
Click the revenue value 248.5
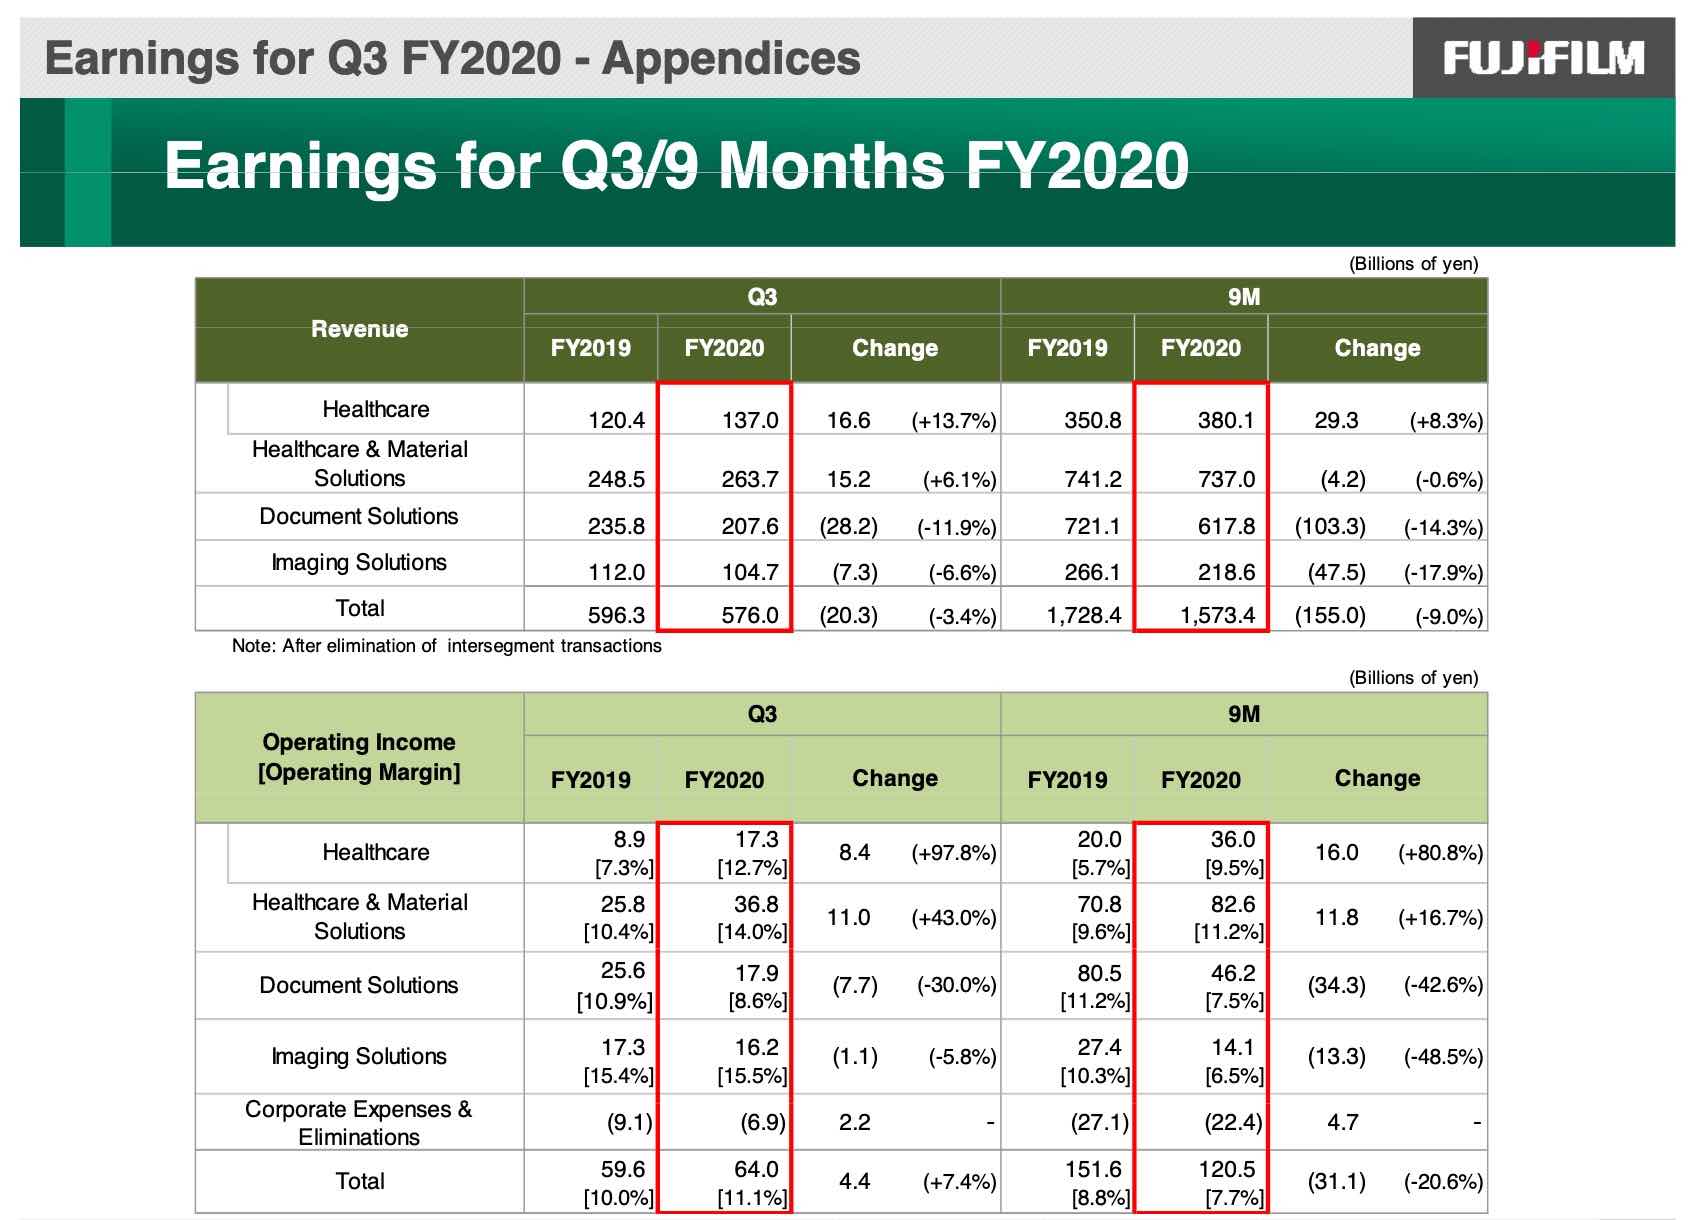tap(616, 479)
